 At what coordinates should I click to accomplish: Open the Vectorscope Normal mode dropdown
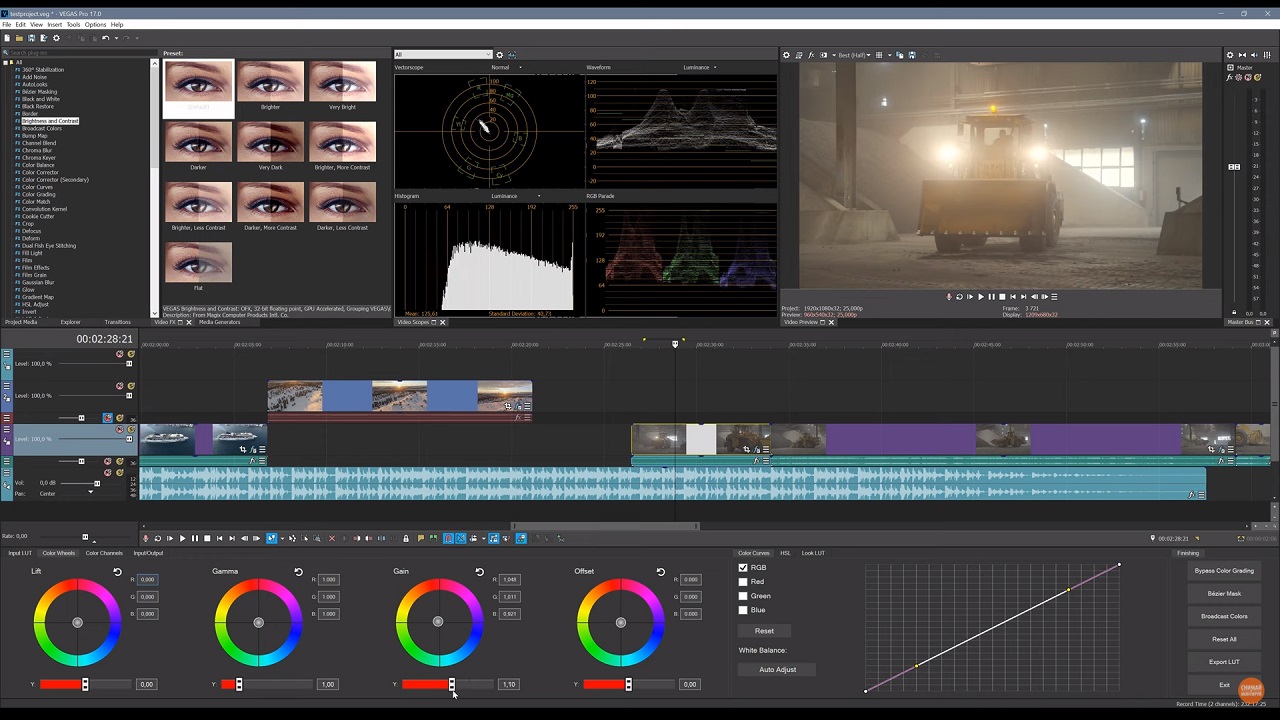pos(506,68)
